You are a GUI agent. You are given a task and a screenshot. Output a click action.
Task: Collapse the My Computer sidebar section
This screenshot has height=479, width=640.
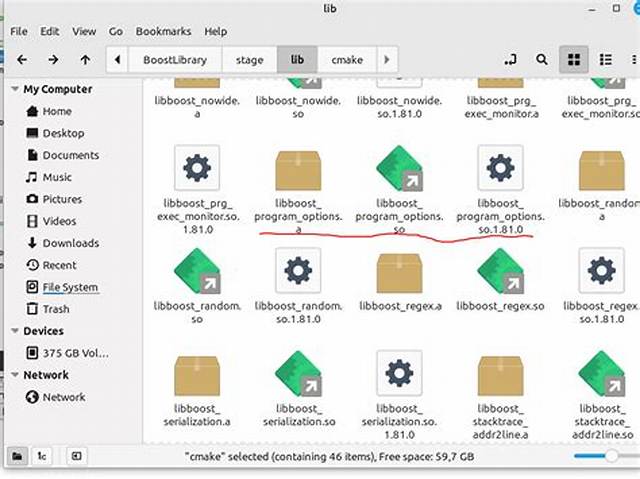15,89
